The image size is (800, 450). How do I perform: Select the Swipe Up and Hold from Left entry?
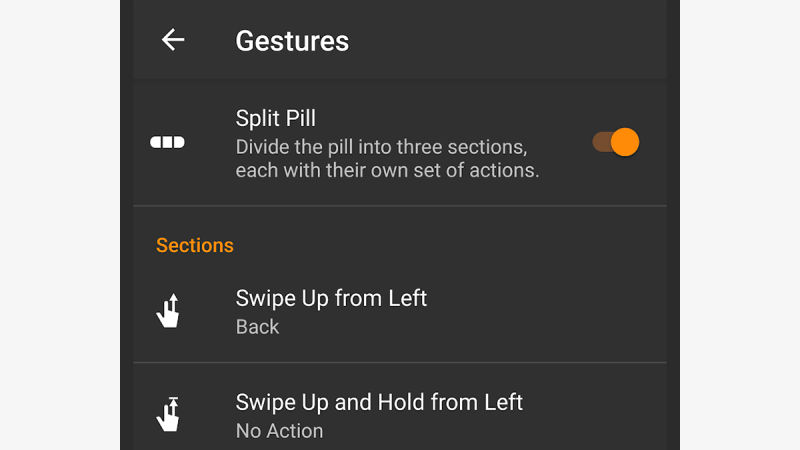[x=400, y=407]
